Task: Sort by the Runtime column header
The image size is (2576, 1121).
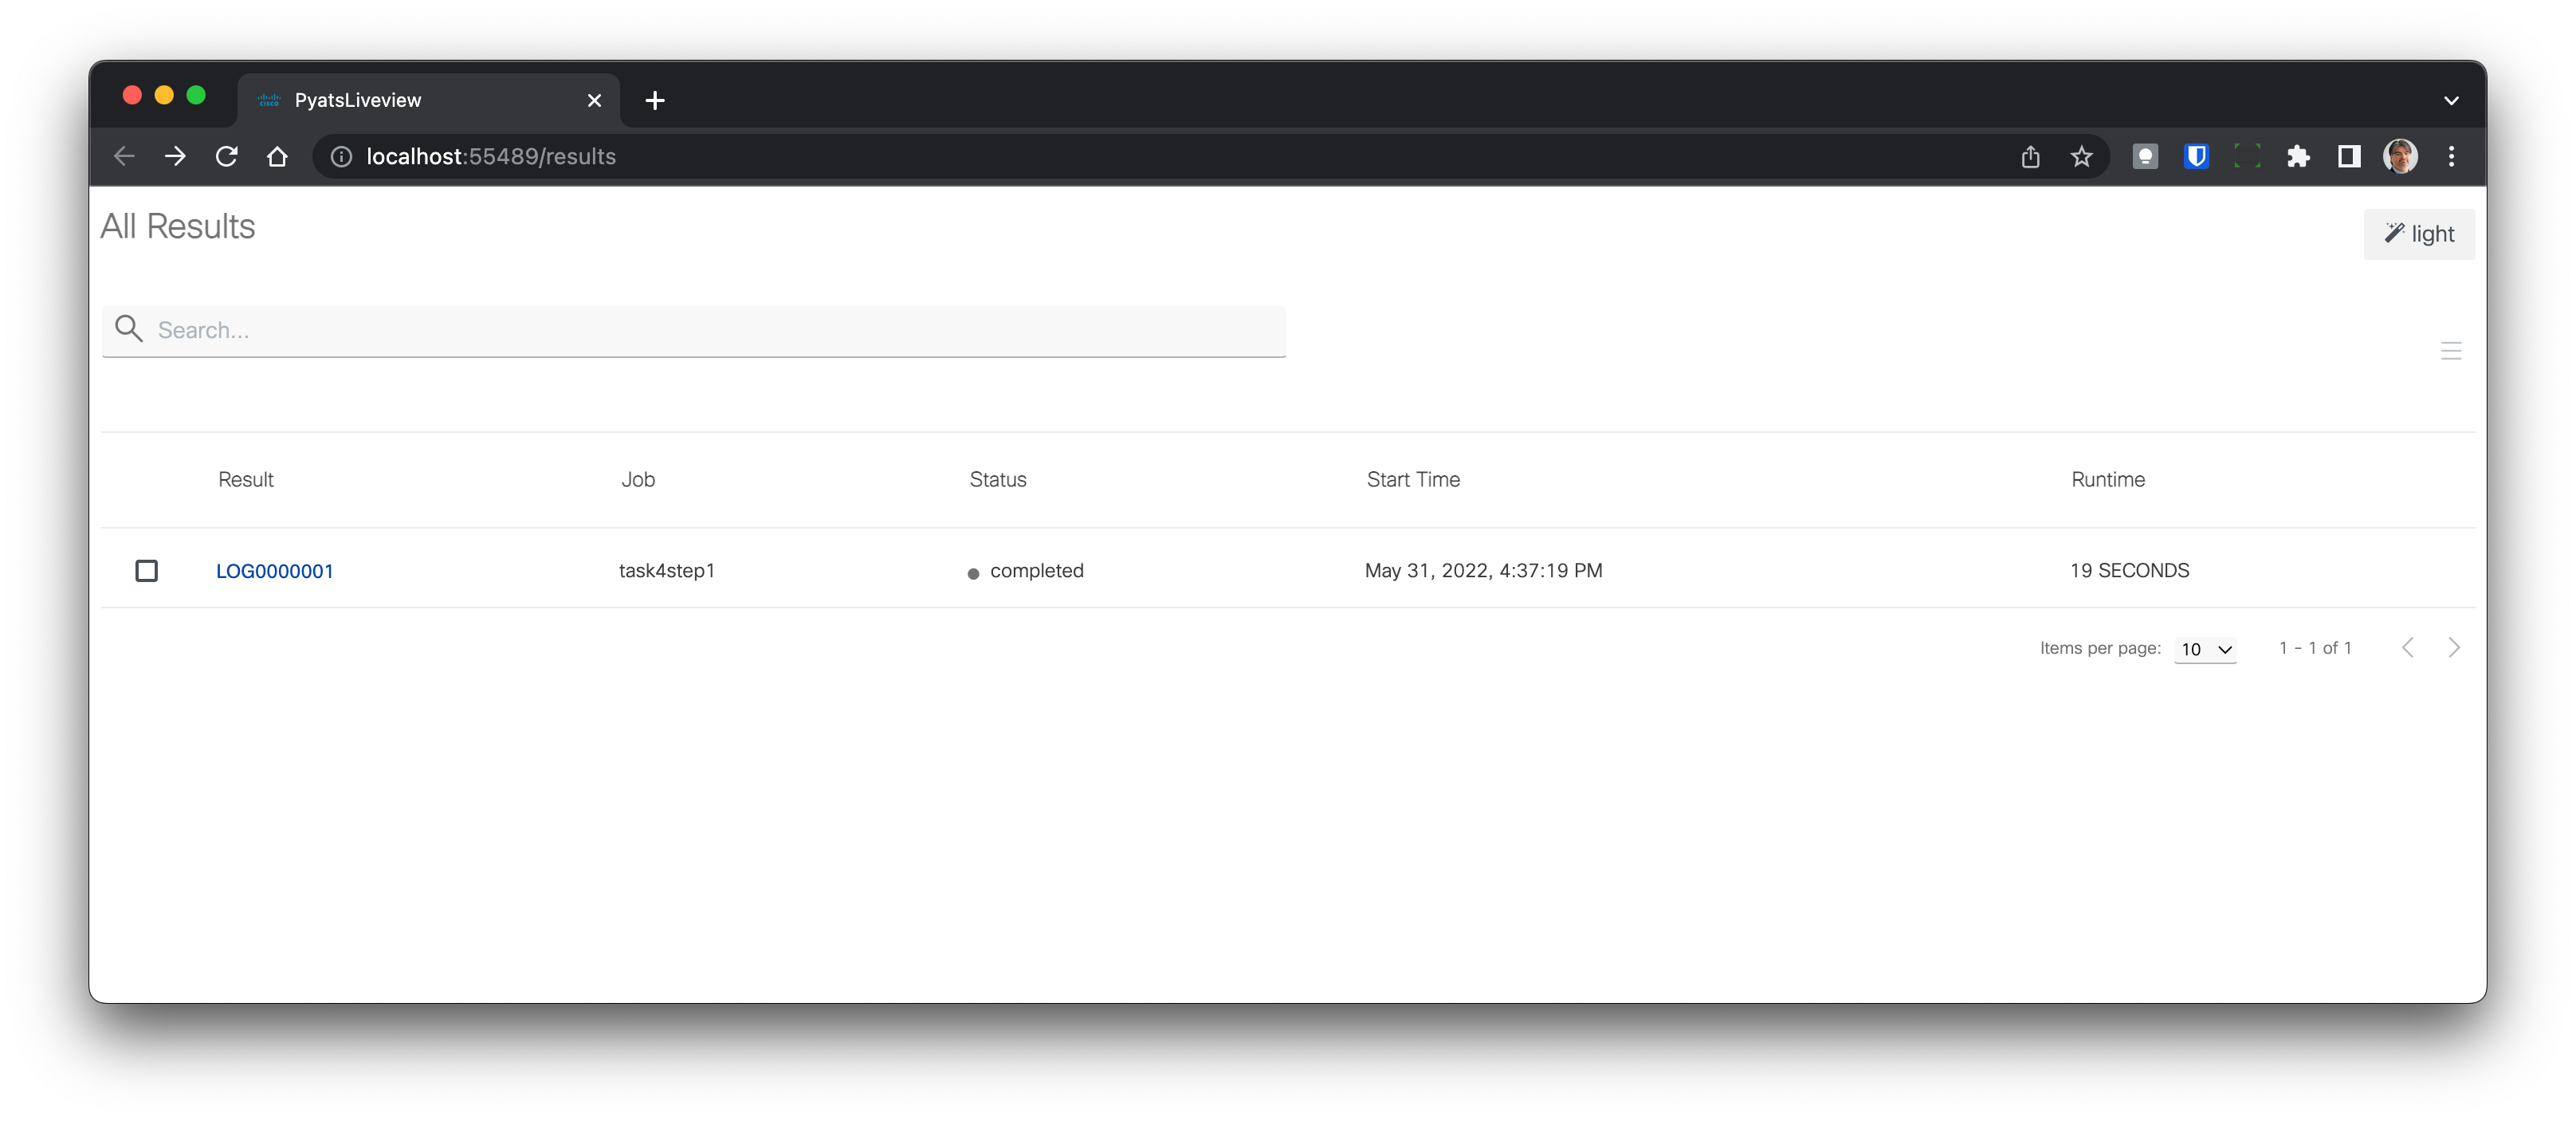Action: 2108,479
